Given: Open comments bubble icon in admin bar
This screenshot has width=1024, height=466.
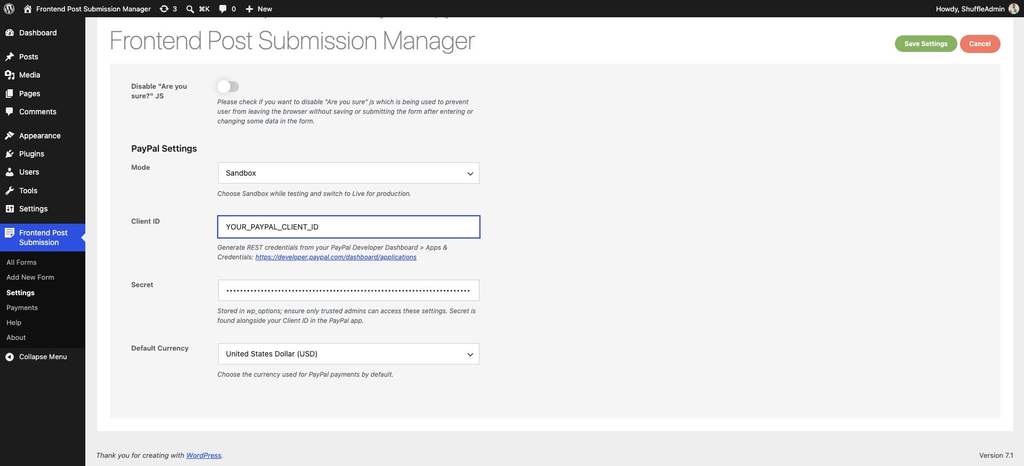Looking at the screenshot, I should [x=223, y=9].
